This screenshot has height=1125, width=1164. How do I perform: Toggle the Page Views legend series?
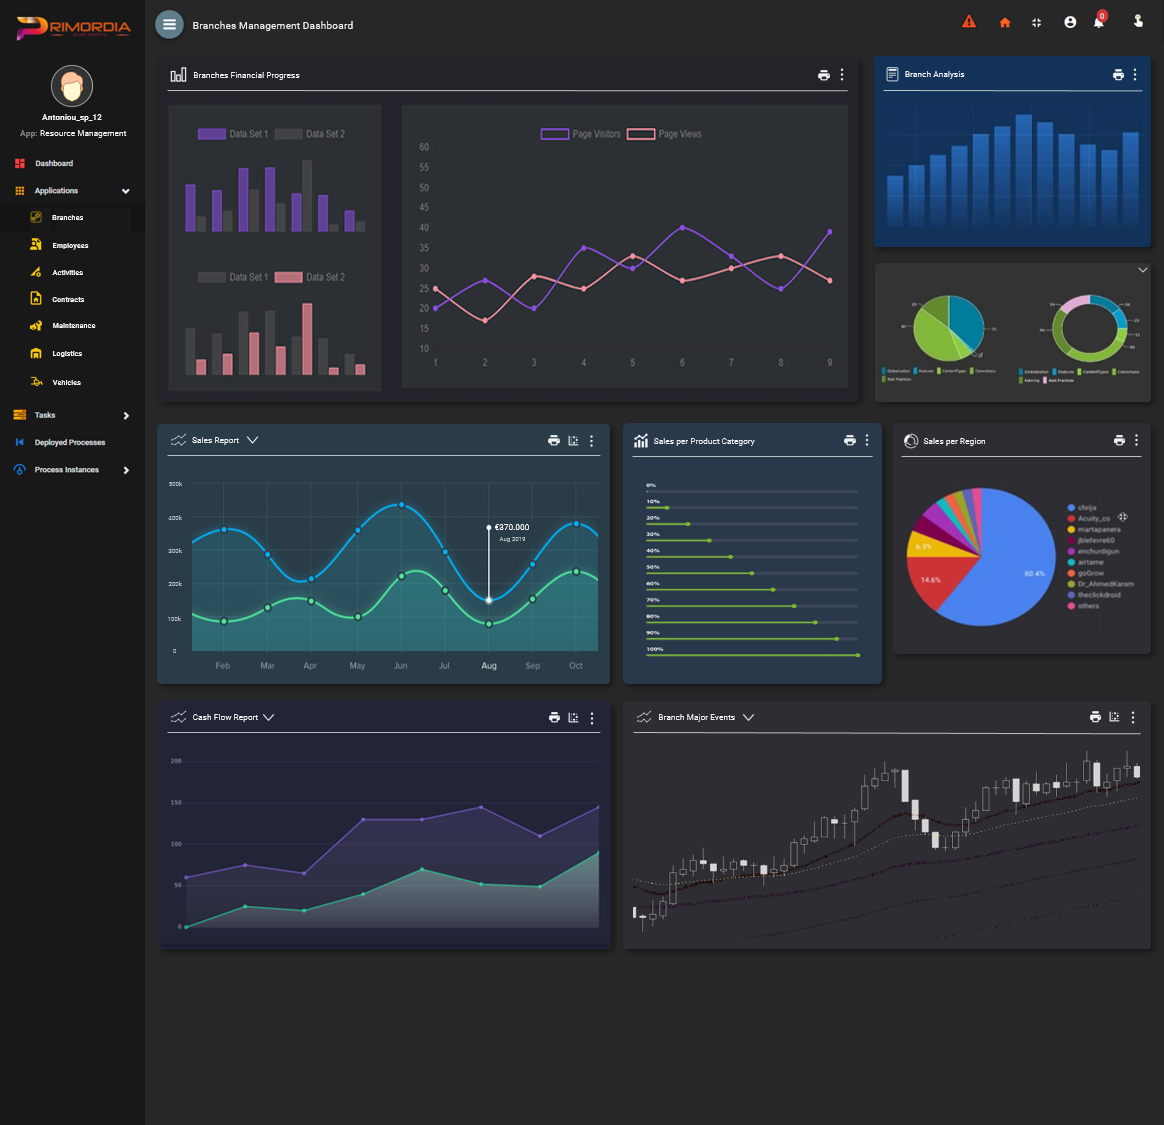(665, 134)
